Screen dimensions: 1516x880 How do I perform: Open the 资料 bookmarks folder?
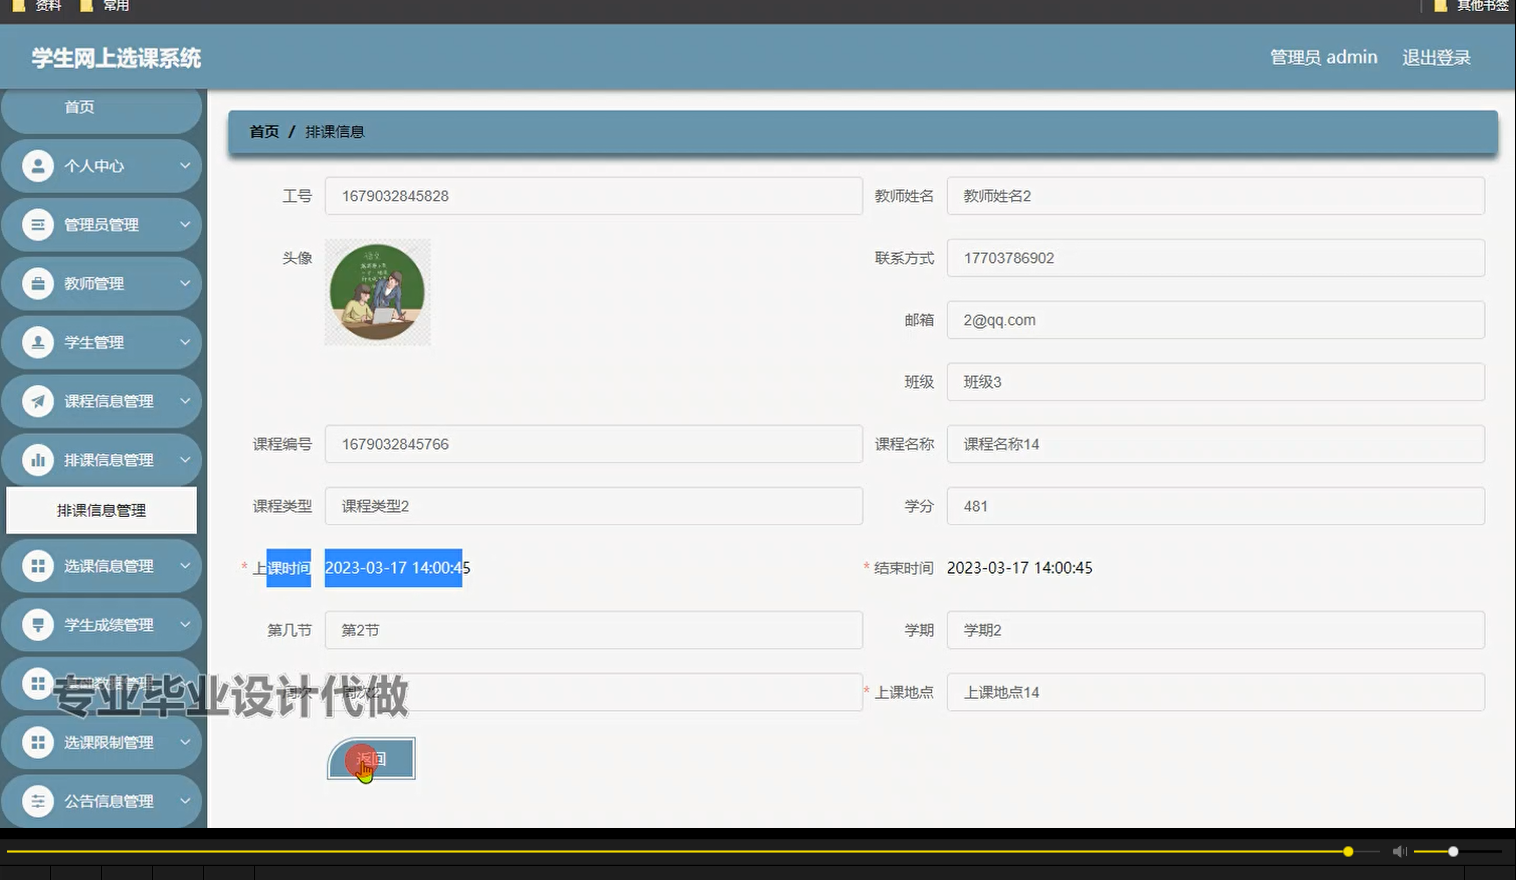(42, 6)
